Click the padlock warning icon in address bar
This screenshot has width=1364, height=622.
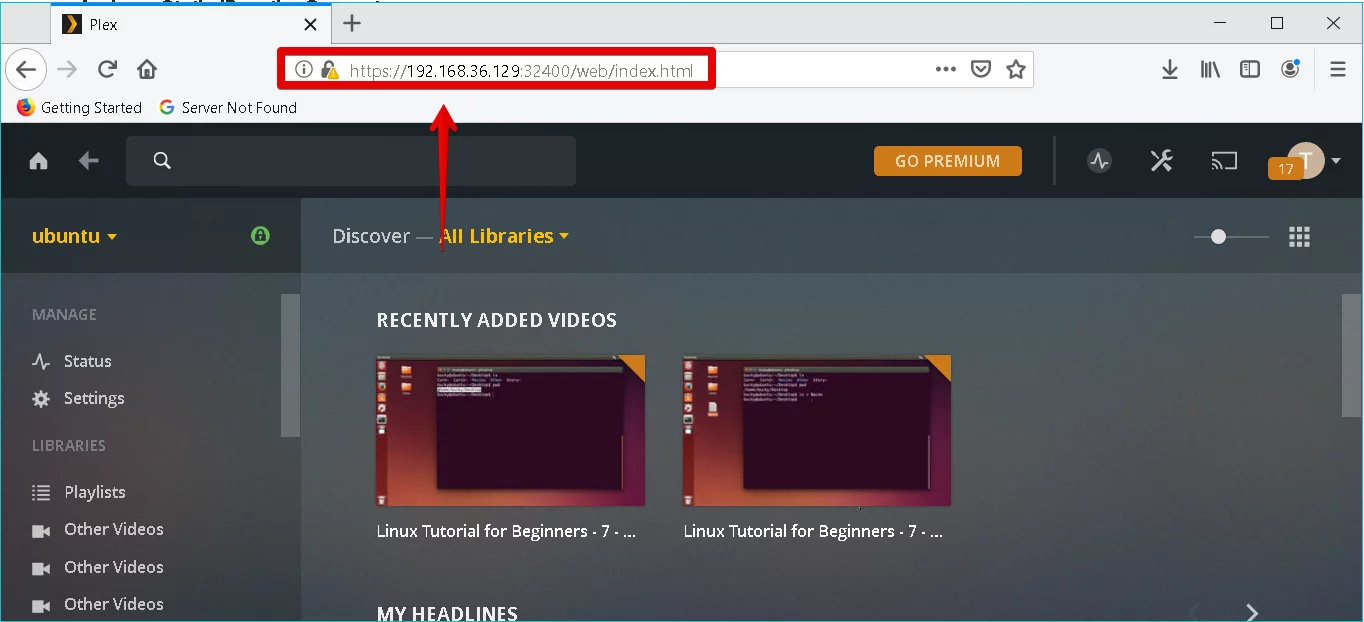coord(329,70)
